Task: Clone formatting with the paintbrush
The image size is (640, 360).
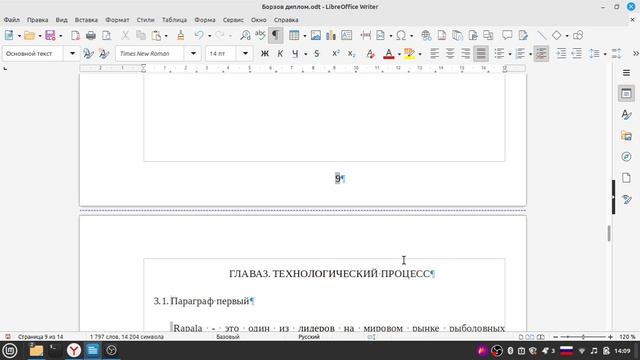Action: pos(180,36)
